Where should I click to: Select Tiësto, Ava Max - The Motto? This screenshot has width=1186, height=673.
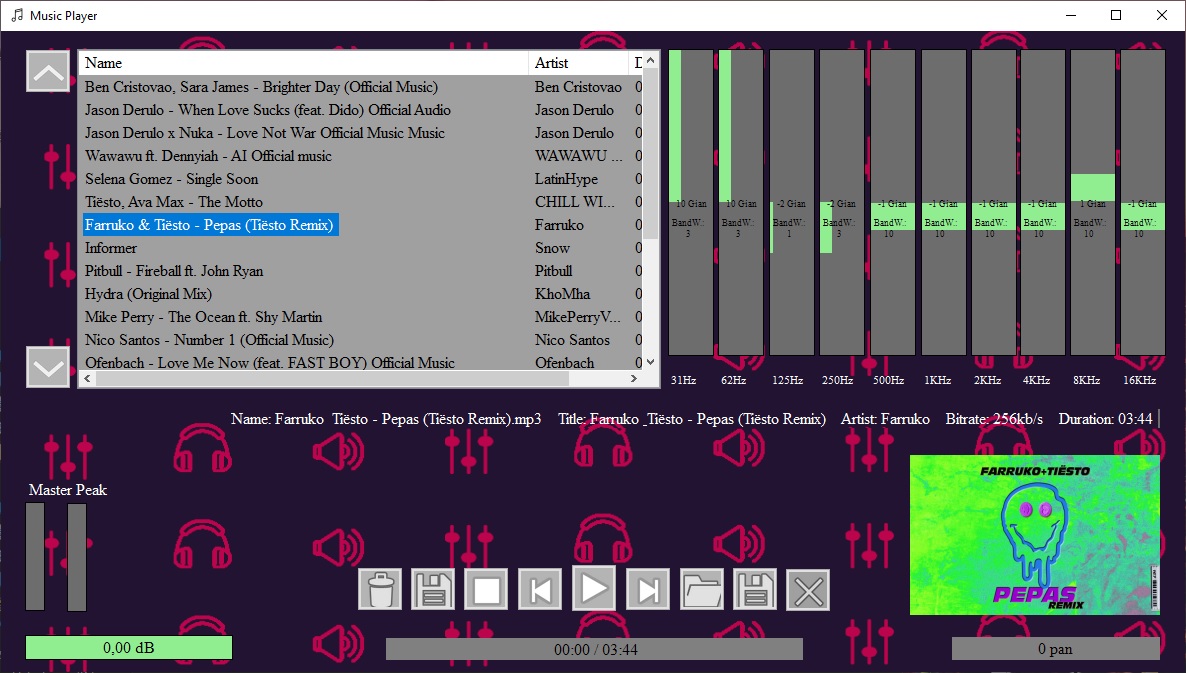click(x=174, y=202)
